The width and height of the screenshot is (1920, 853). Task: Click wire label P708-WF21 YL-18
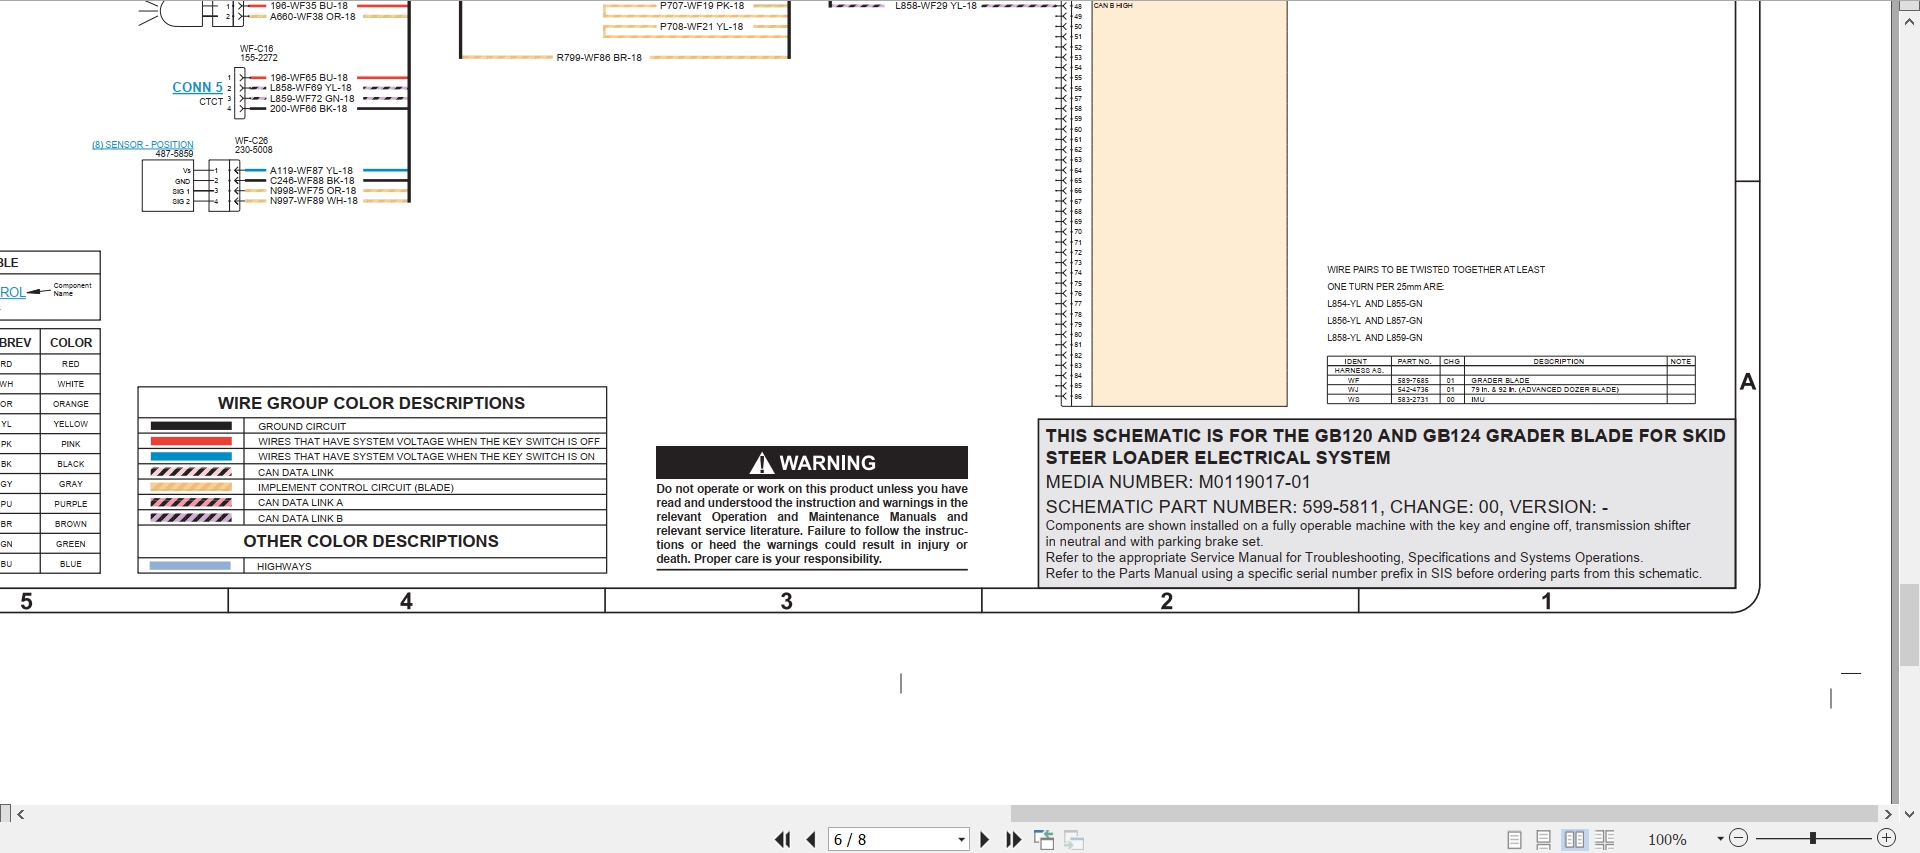pyautogui.click(x=701, y=27)
